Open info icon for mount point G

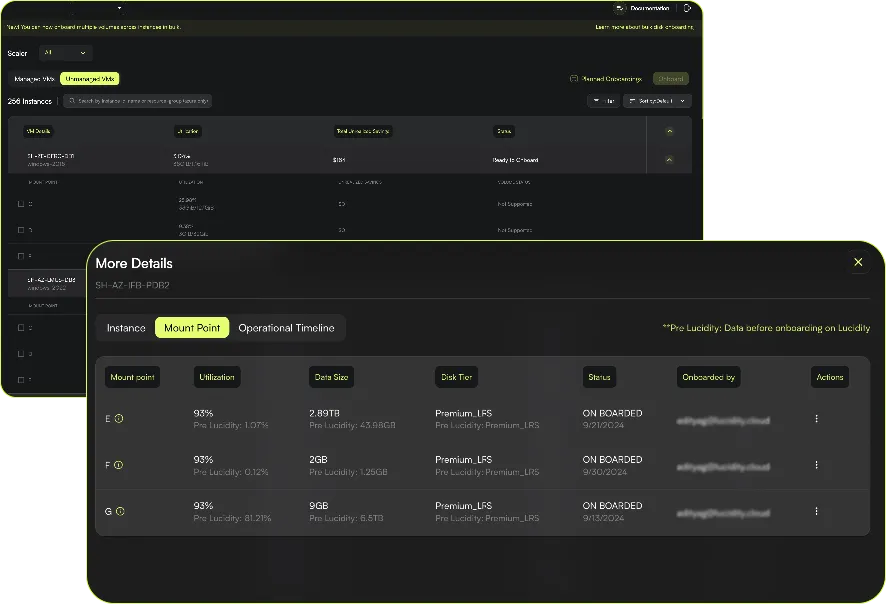pos(120,511)
